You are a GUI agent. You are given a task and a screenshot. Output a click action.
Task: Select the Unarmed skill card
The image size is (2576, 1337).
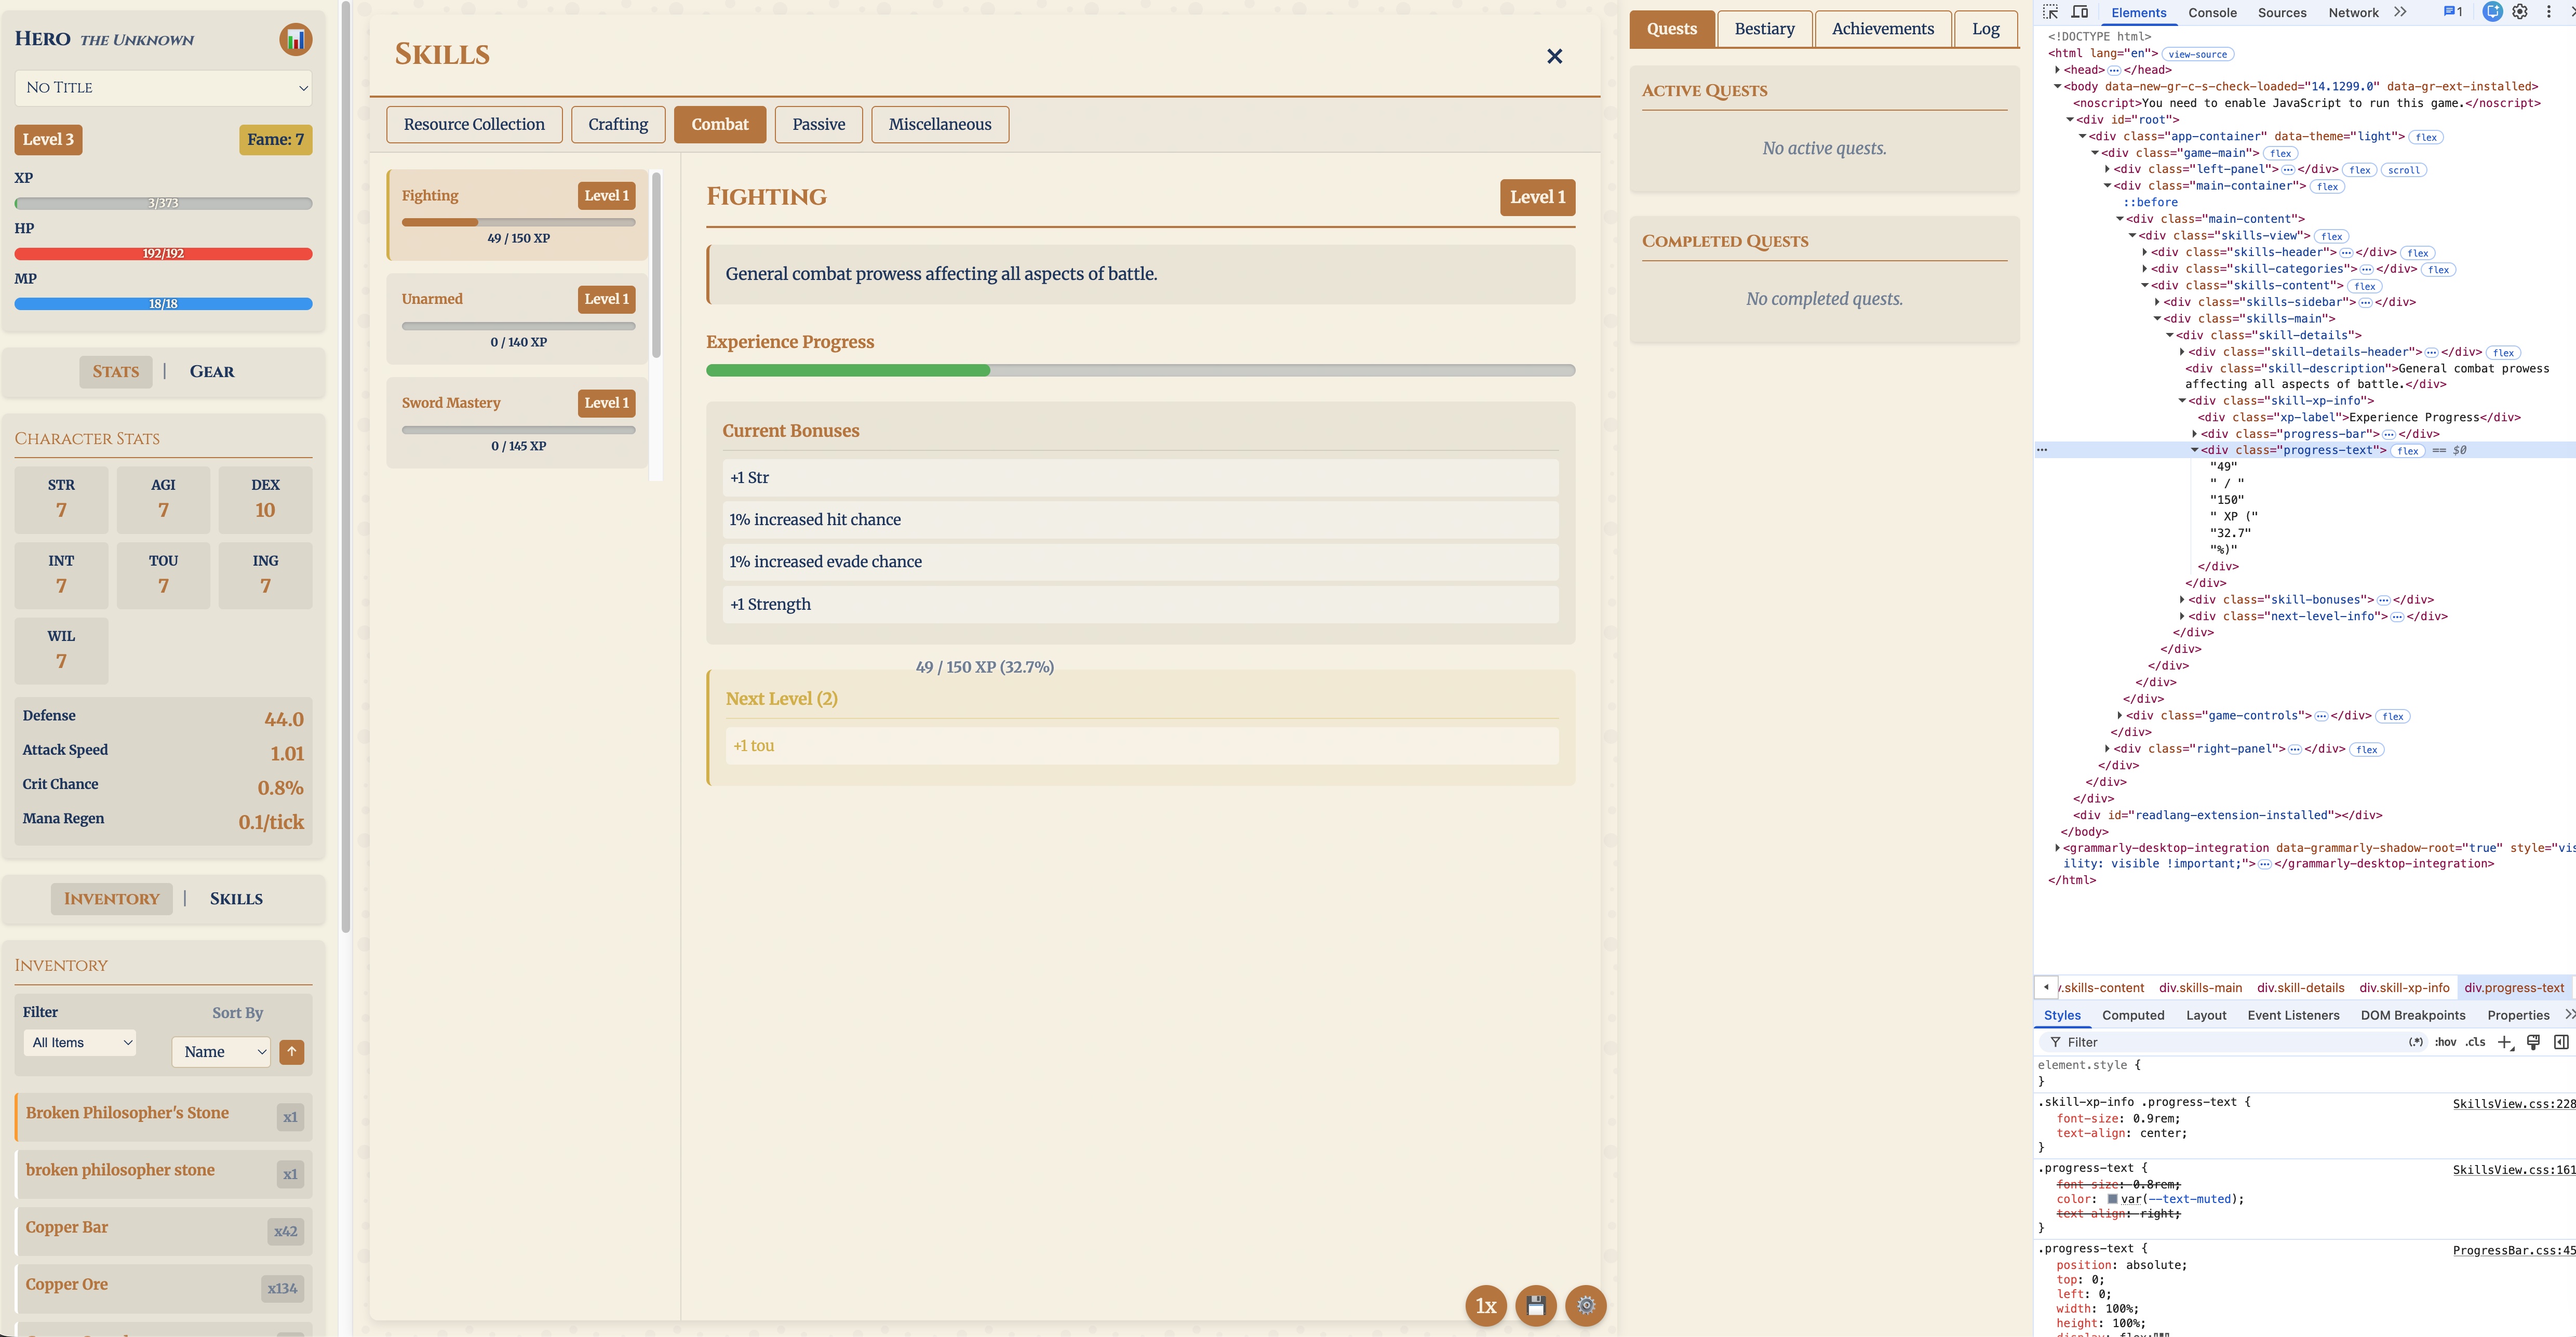518,319
